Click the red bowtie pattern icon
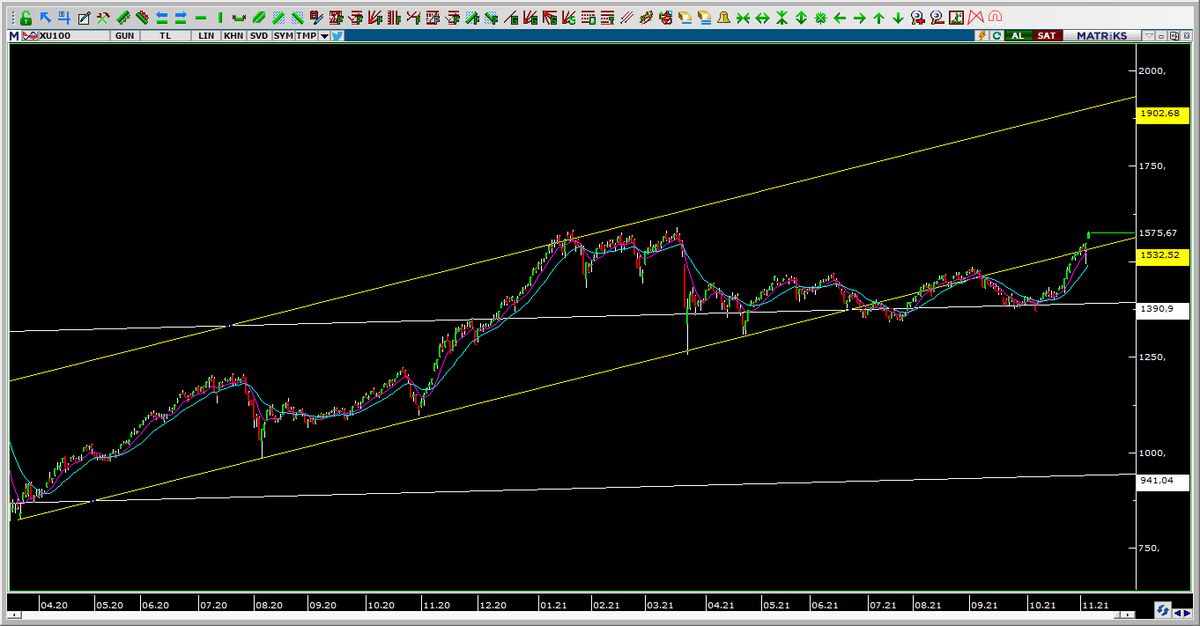Screen dimensions: 1200x626 tap(975, 18)
